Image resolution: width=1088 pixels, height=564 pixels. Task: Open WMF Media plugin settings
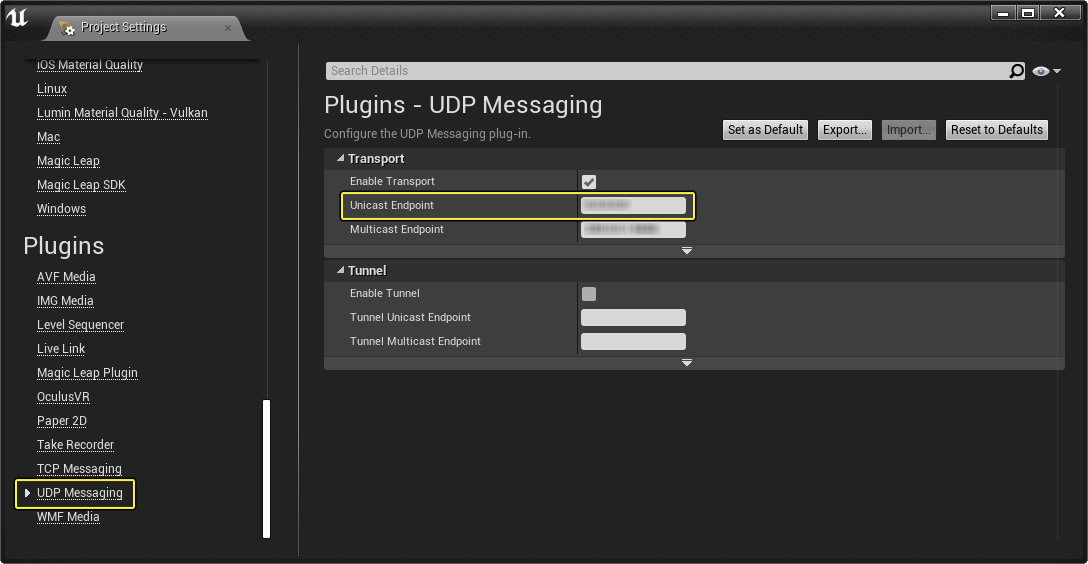pyautogui.click(x=68, y=517)
